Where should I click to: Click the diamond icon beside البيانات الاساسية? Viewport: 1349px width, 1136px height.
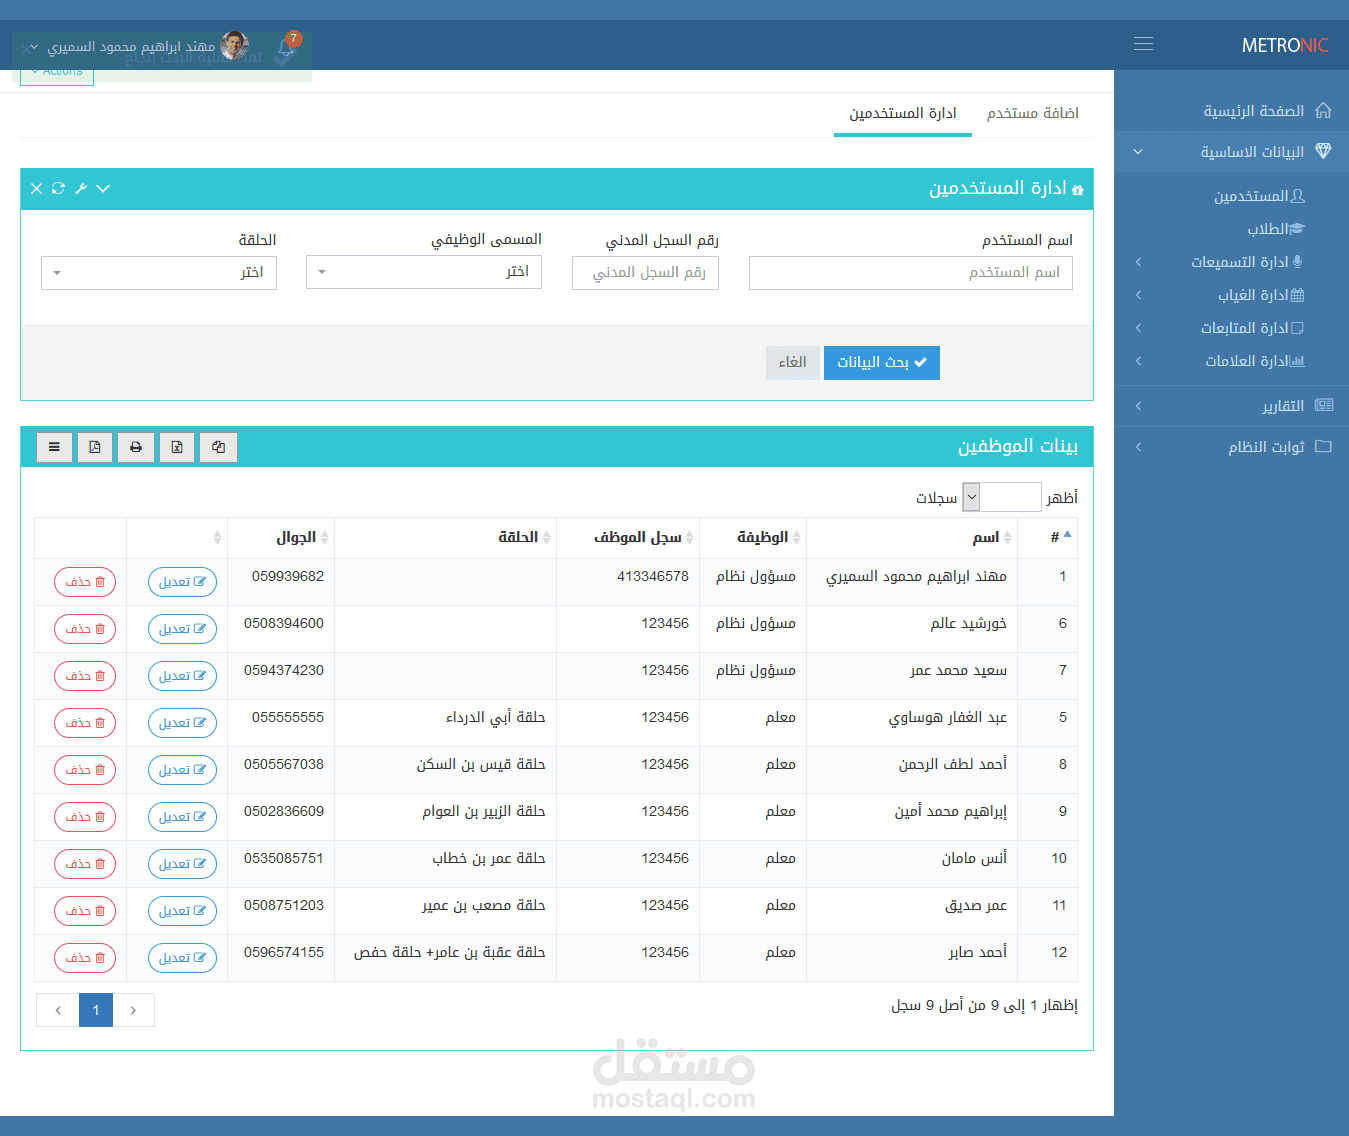[1323, 151]
